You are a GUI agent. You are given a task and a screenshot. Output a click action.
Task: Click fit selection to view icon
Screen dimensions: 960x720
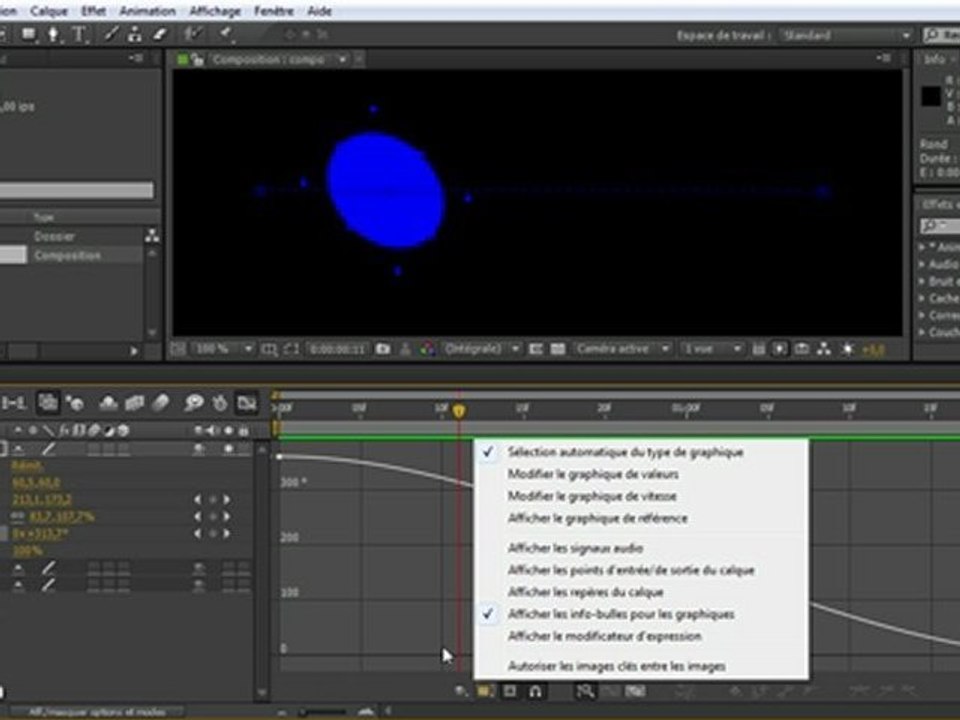tap(610, 691)
